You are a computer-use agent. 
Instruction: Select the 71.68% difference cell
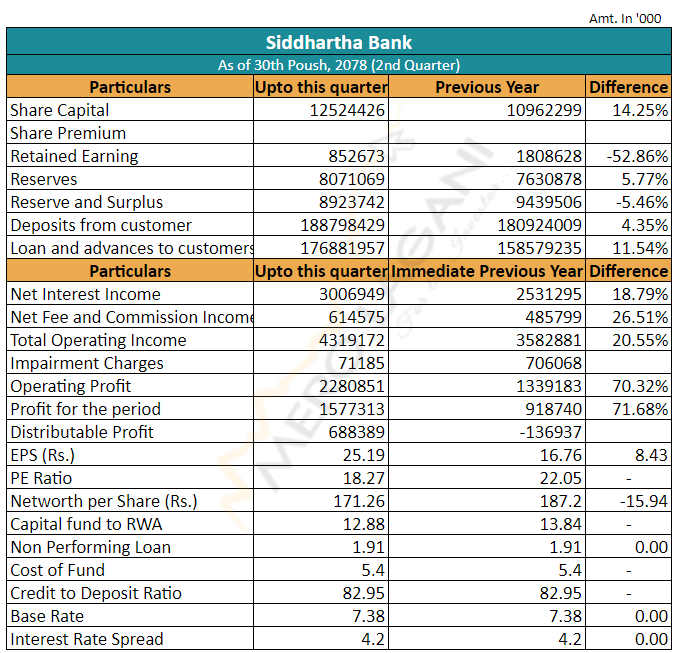tap(628, 409)
